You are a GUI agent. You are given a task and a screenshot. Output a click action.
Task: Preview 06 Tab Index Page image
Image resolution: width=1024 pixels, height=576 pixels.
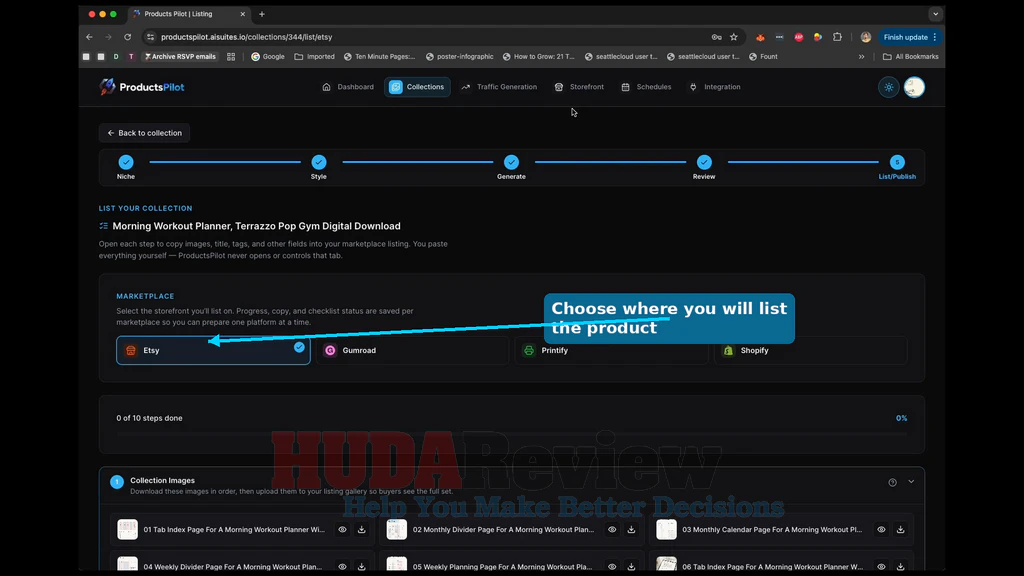(x=881, y=566)
